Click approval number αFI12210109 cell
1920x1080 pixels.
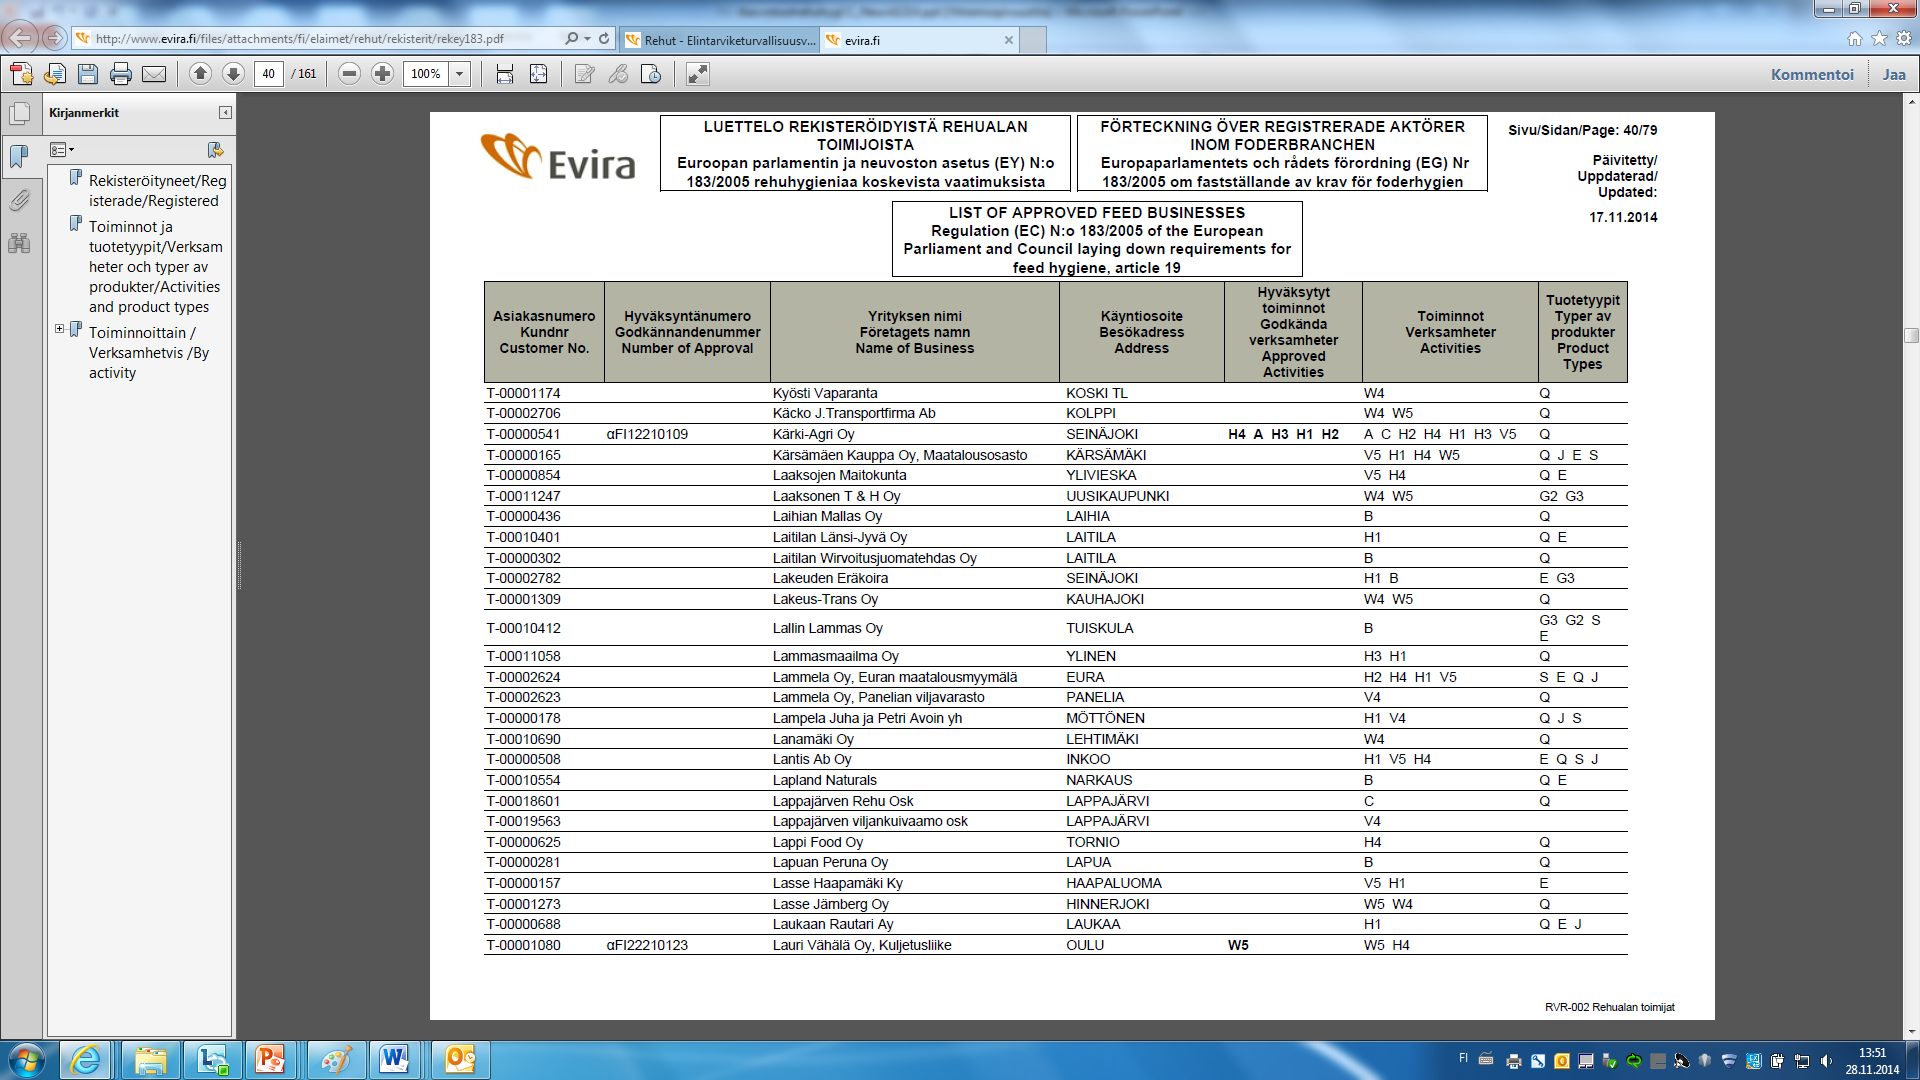tap(647, 434)
